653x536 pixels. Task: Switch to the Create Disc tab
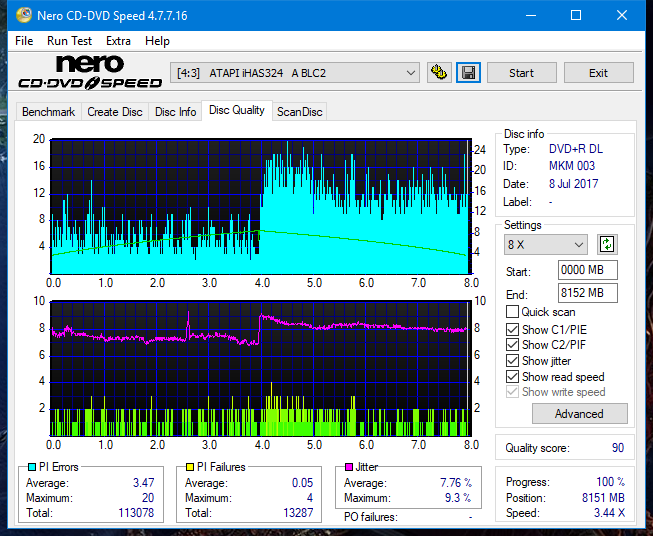click(x=115, y=112)
